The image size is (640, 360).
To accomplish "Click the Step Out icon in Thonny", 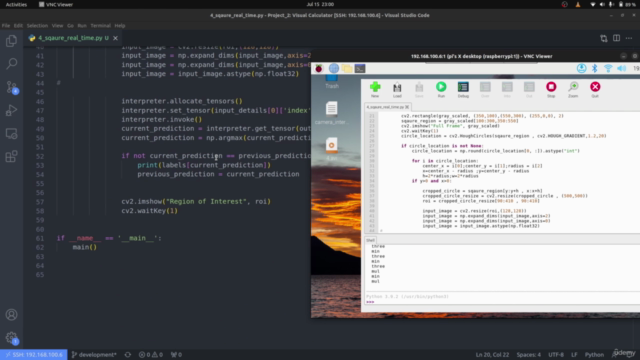I will (529, 89).
